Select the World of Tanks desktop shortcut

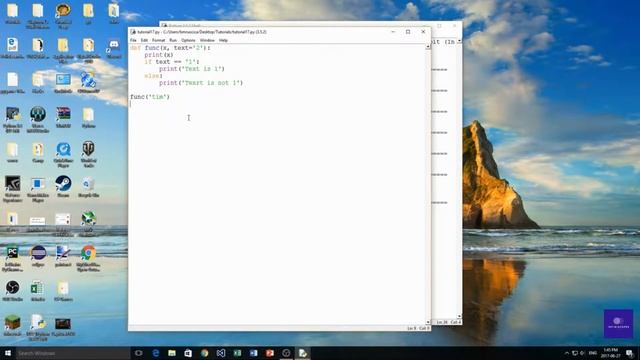point(88,153)
